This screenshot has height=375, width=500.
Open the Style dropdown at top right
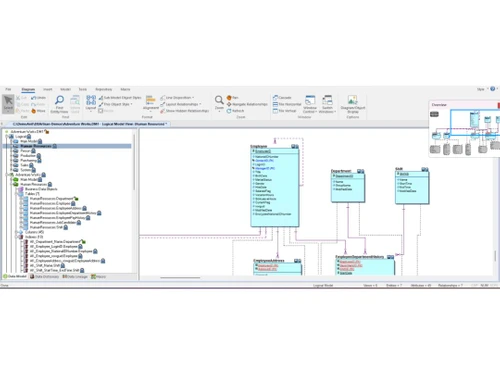482,89
